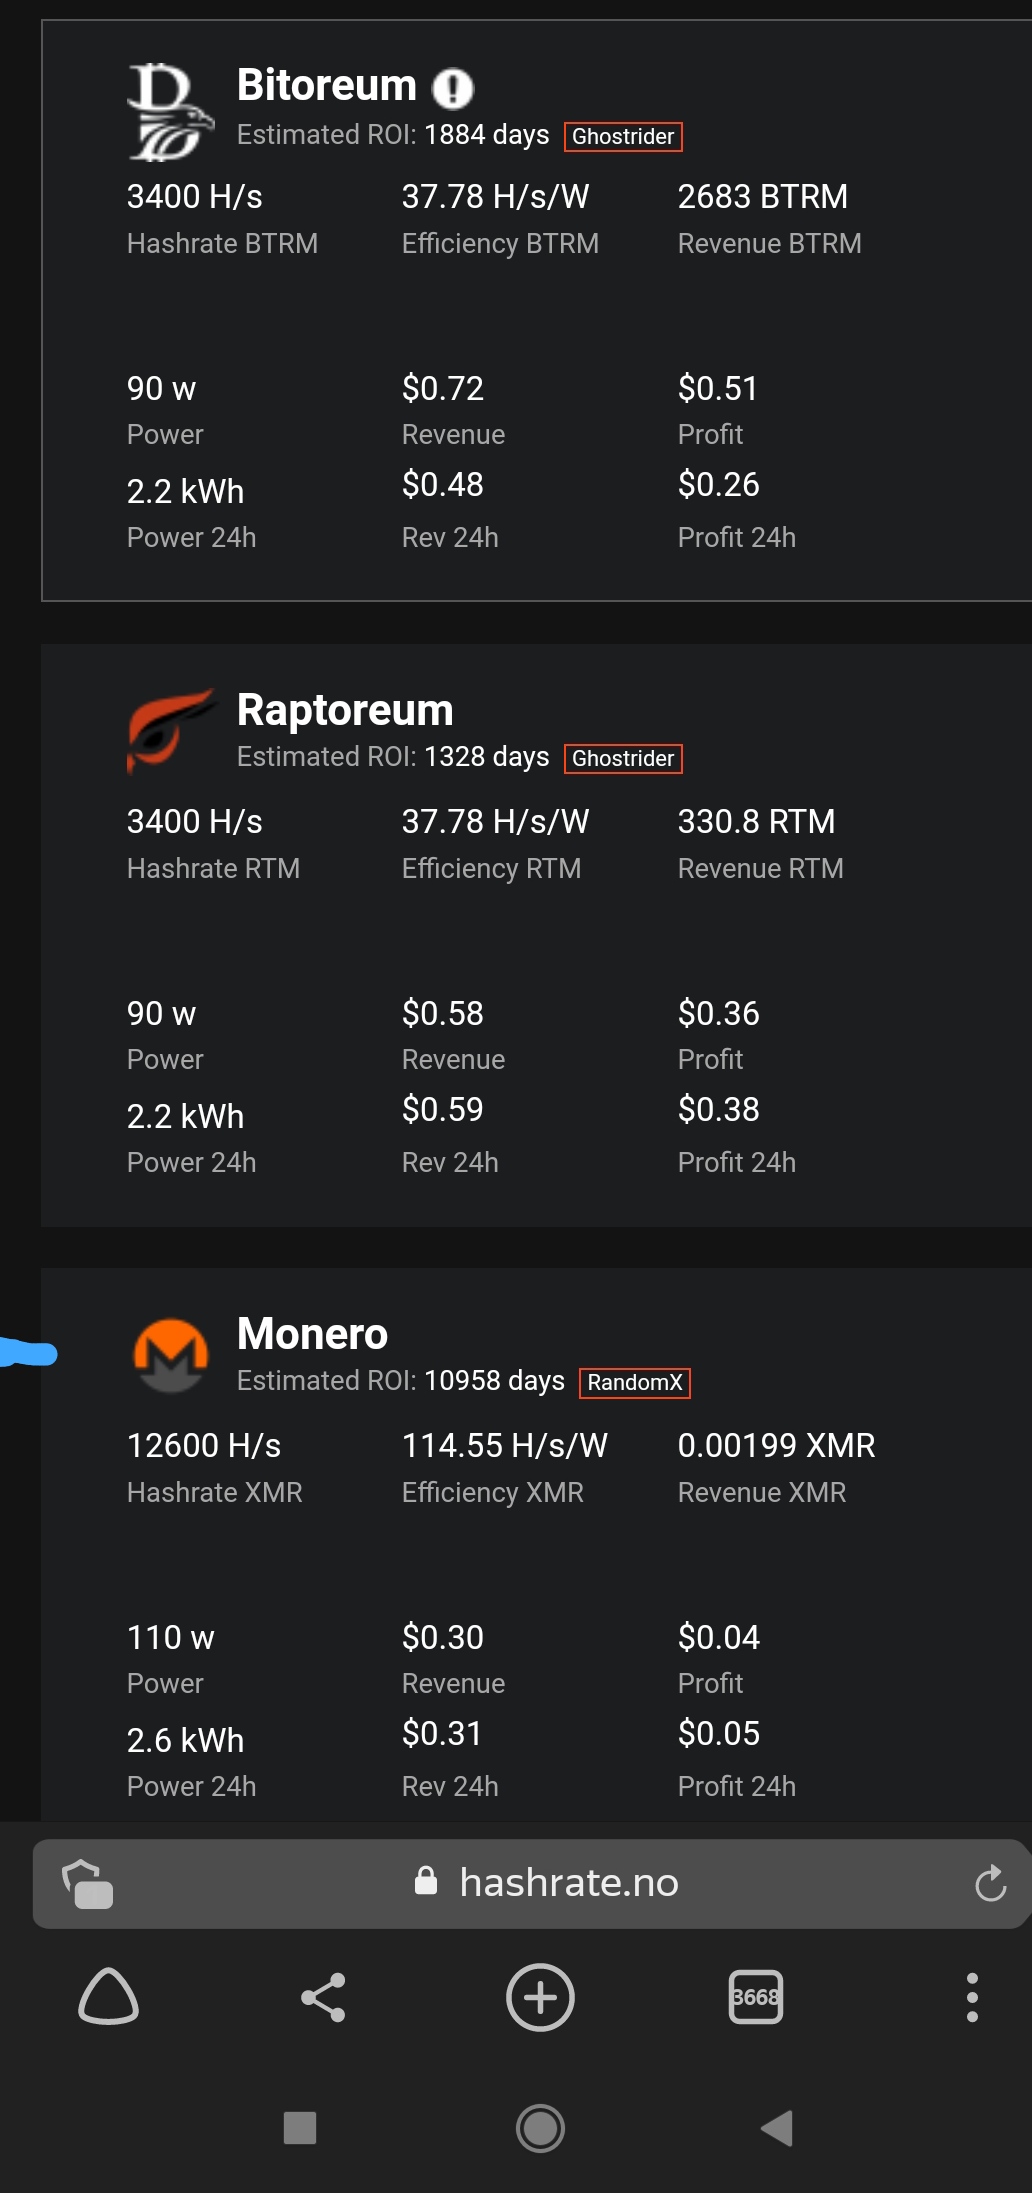The width and height of the screenshot is (1032, 2193).
Task: Tap the Android home circle button
Action: tap(540, 2128)
